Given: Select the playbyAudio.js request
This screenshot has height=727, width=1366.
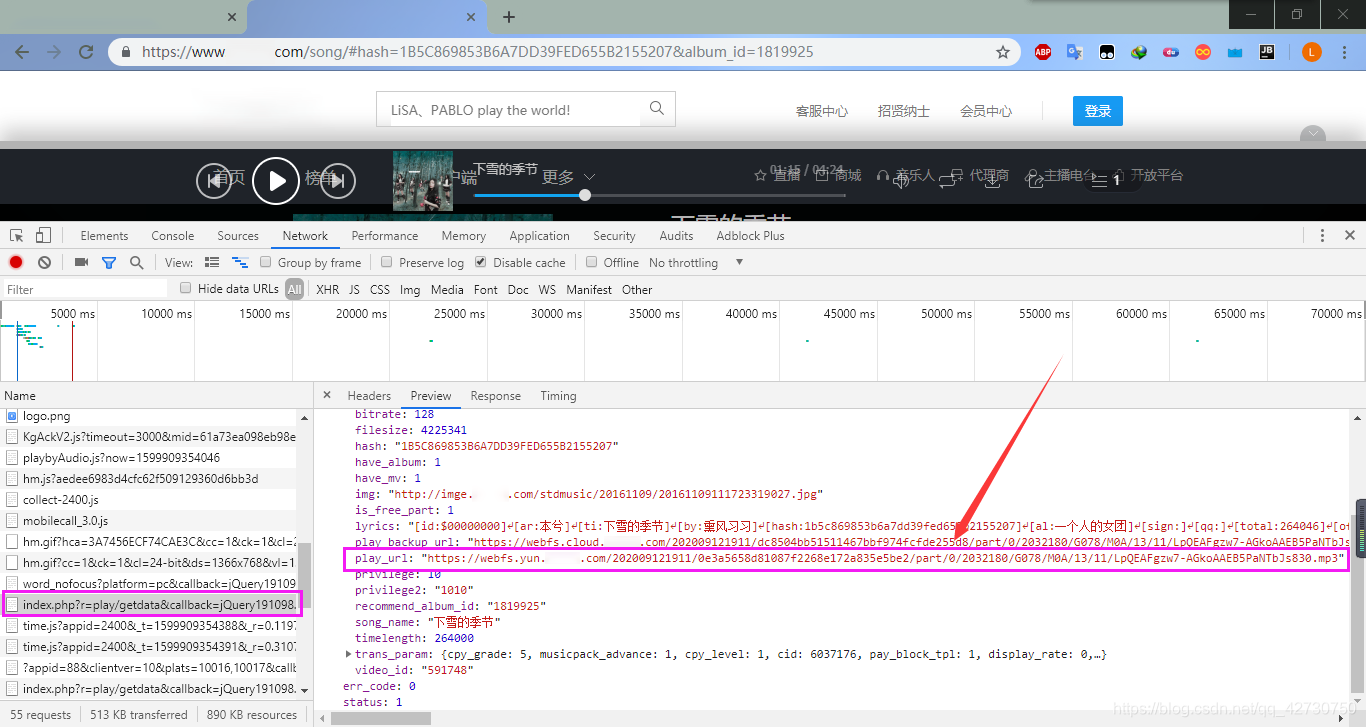Looking at the screenshot, I should pos(150,458).
